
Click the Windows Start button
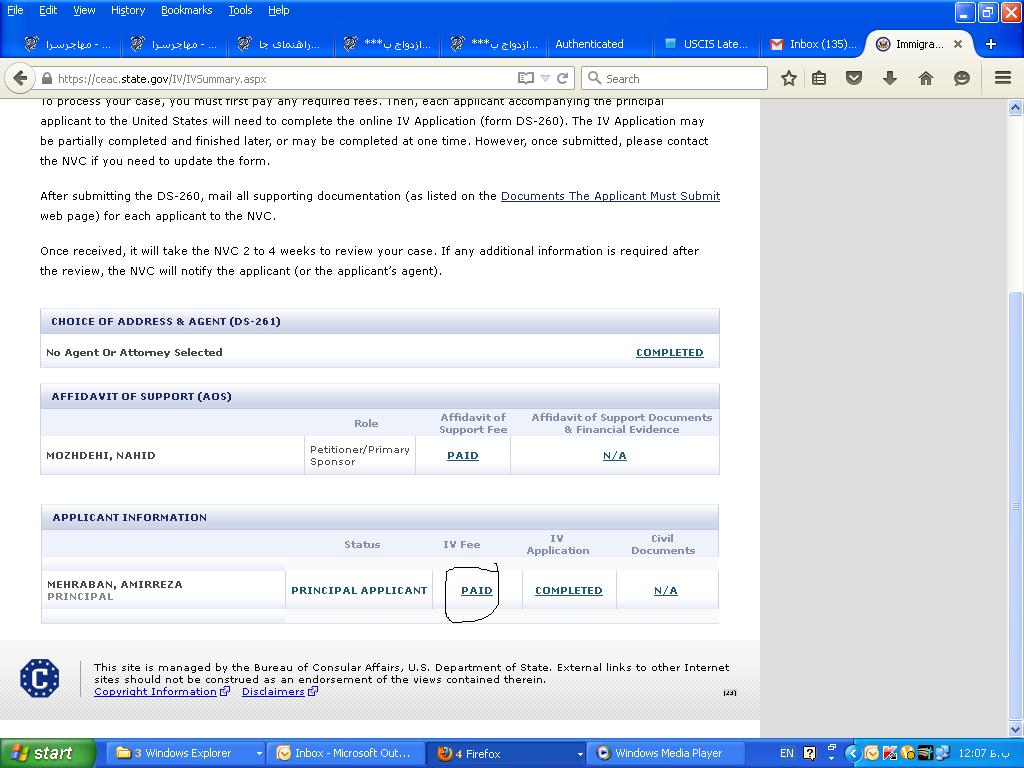pyautogui.click(x=48, y=753)
